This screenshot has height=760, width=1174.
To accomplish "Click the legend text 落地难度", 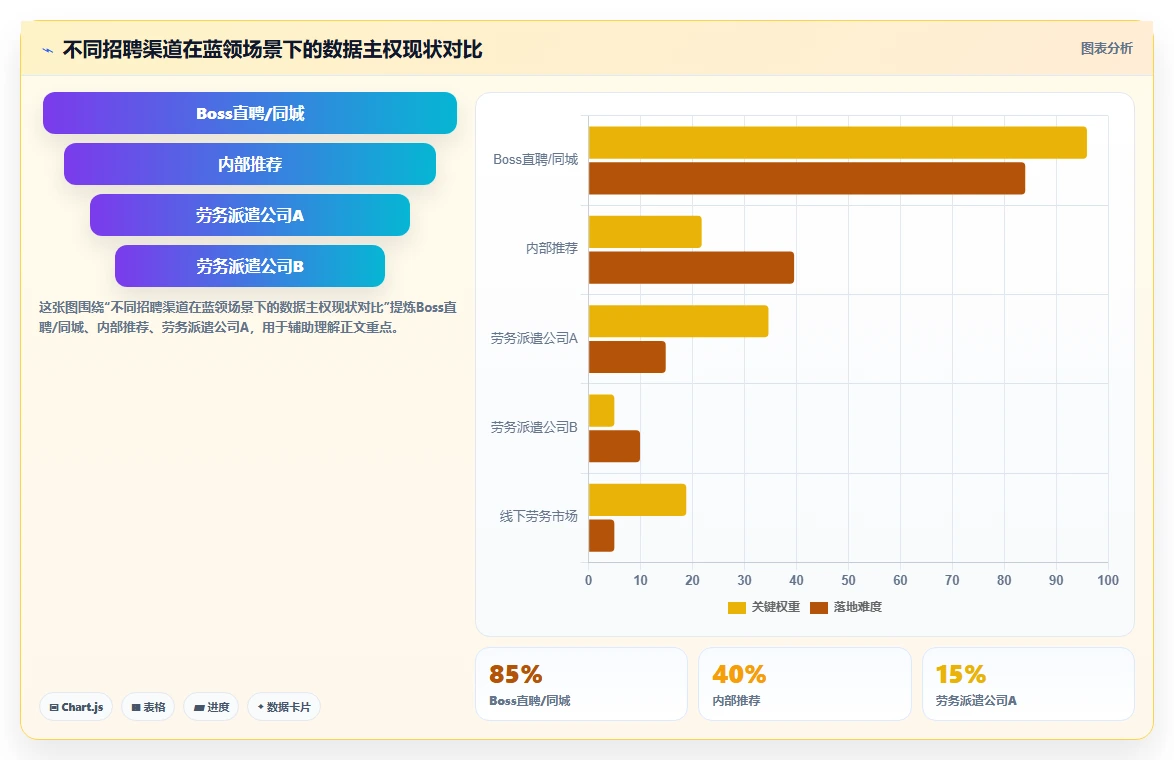I will point(858,607).
